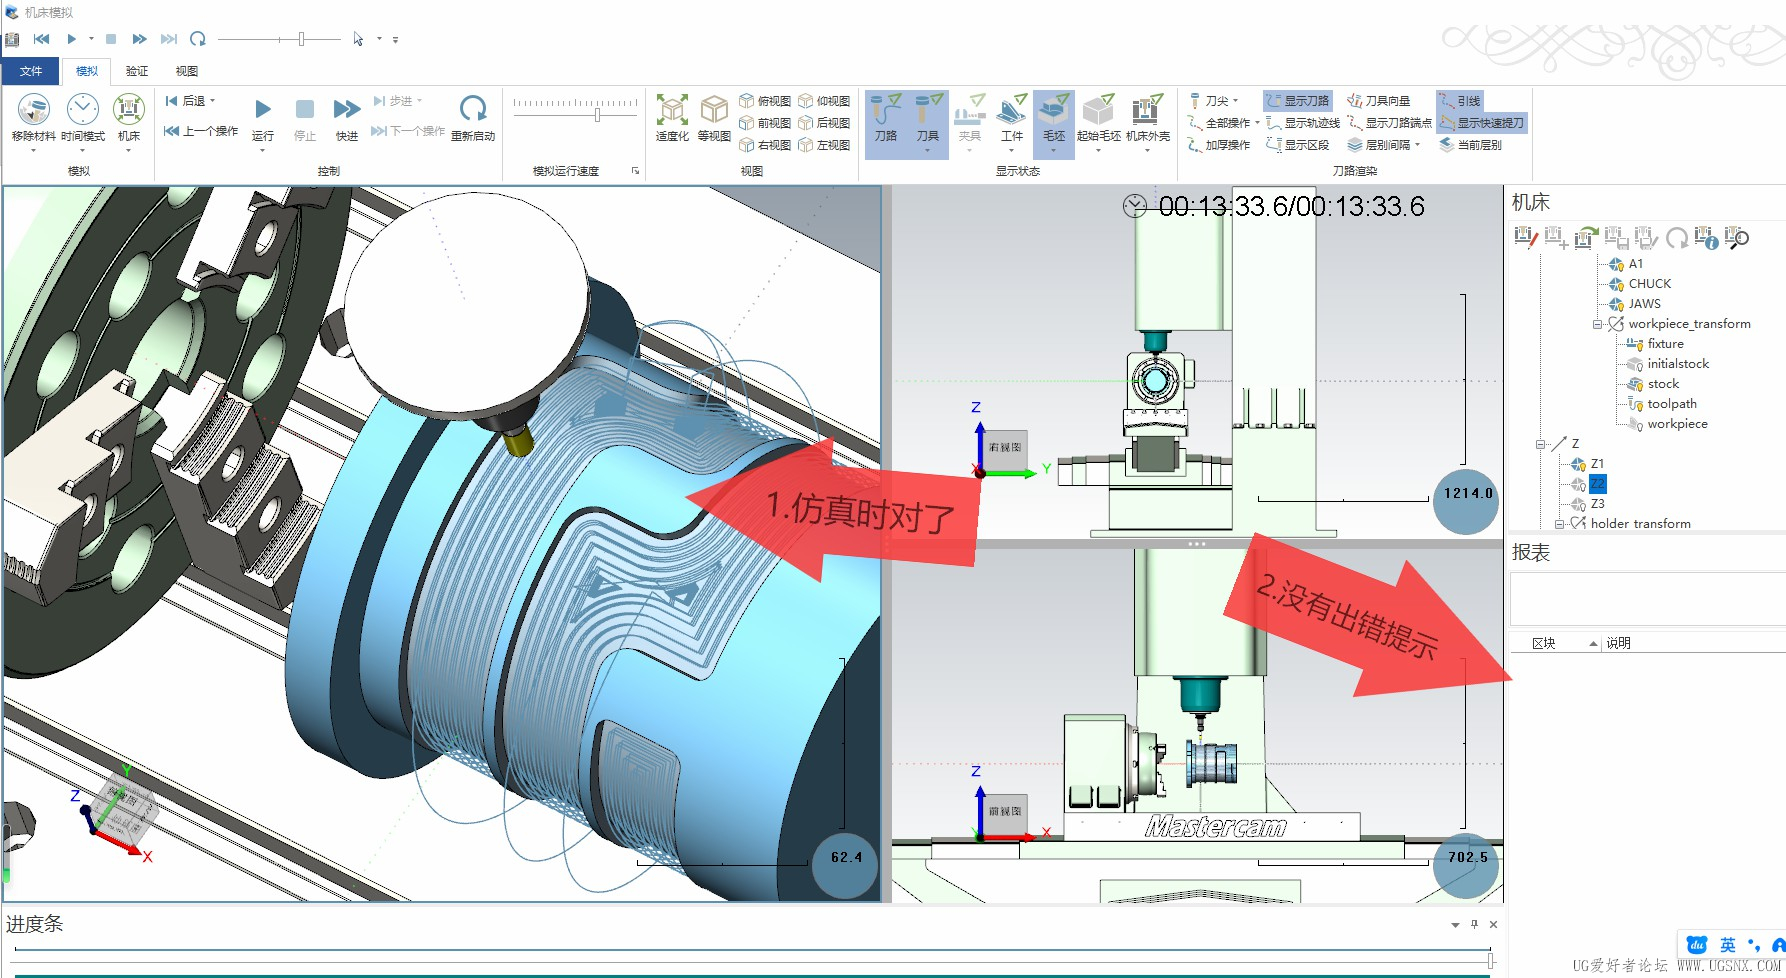The width and height of the screenshot is (1786, 978).
Task: Select Z2 in machine tree
Action: tap(1597, 484)
